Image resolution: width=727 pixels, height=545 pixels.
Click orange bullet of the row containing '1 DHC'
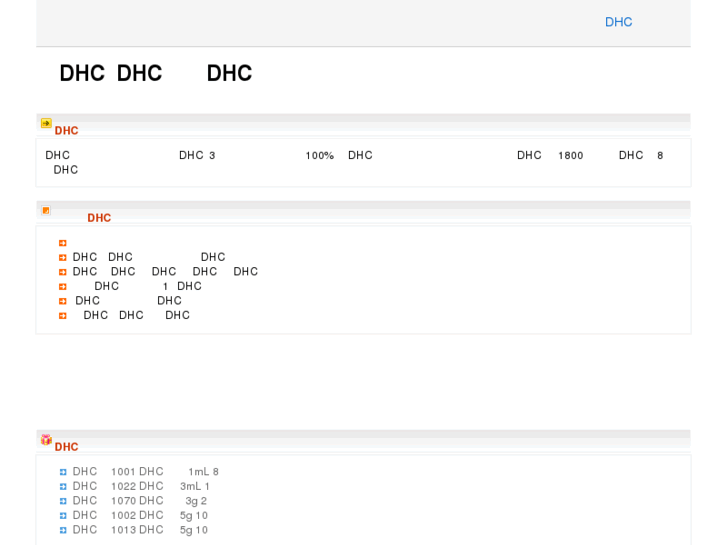[x=63, y=287]
